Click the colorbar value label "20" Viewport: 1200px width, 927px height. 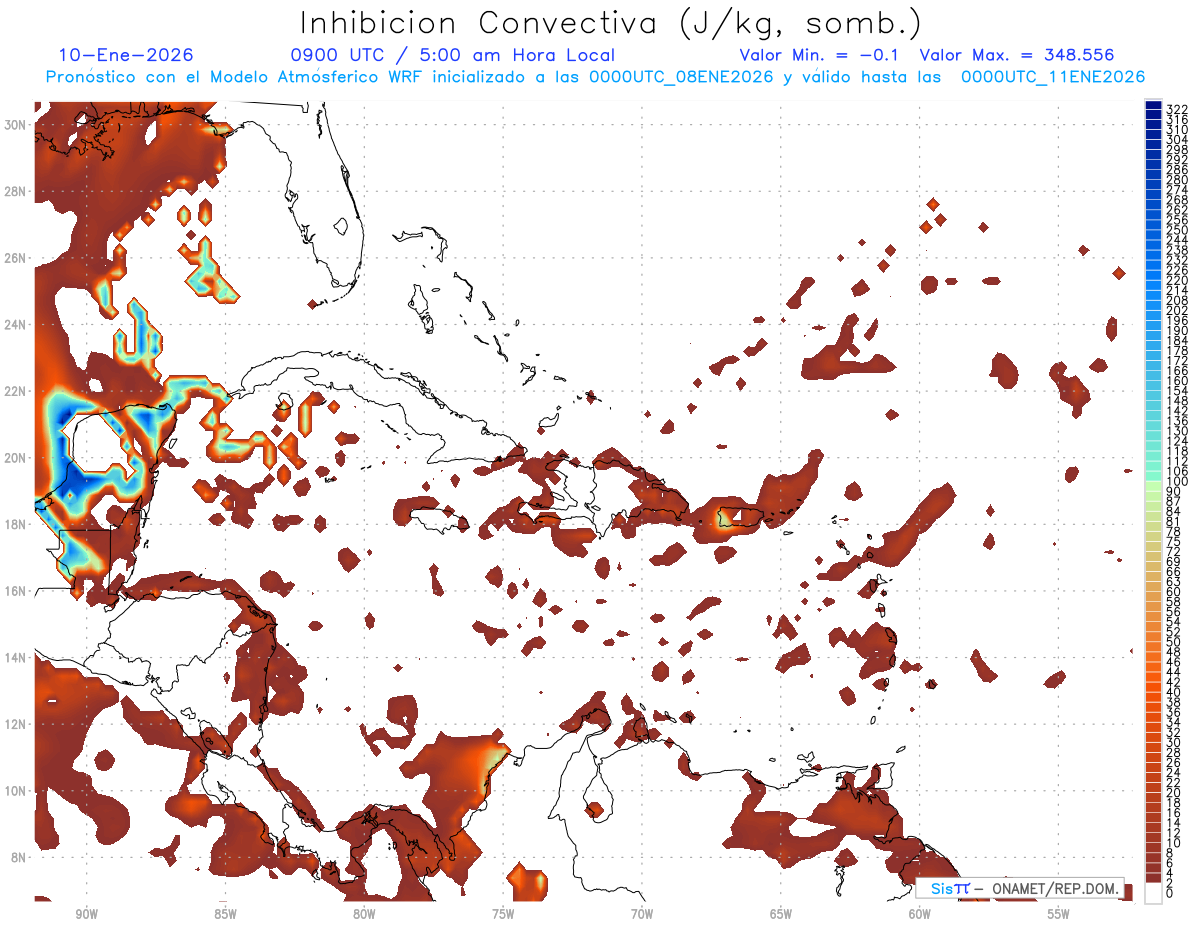point(1174,792)
